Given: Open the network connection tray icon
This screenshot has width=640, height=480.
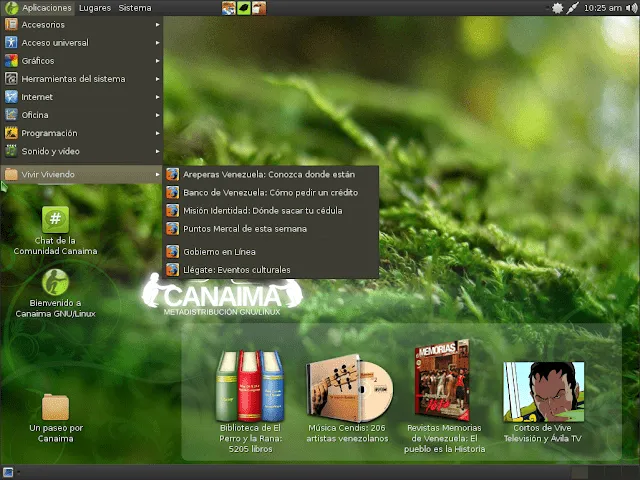Looking at the screenshot, I should (572, 8).
